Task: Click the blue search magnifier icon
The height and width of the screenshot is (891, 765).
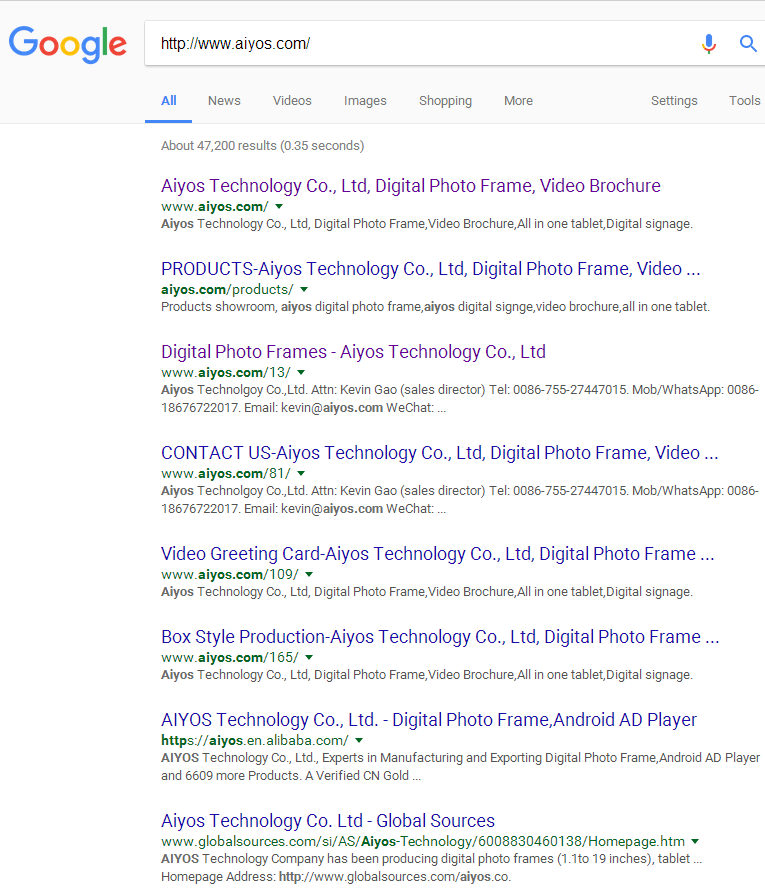Action: point(748,43)
